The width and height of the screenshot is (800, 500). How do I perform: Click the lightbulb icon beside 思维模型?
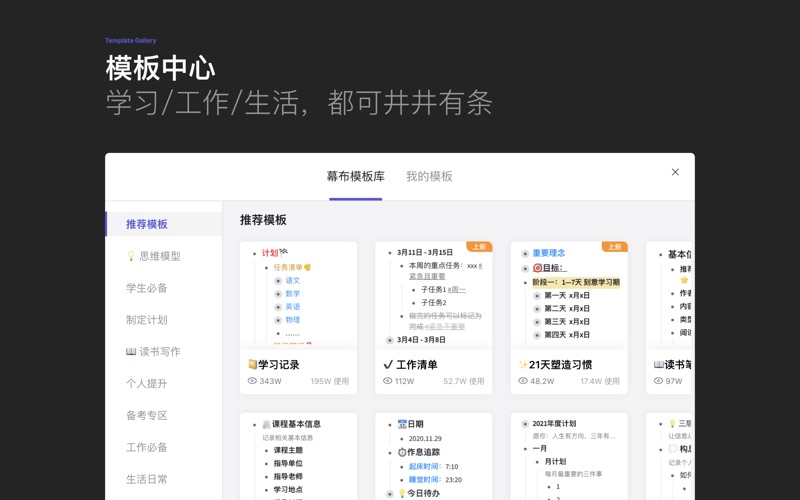[131, 256]
